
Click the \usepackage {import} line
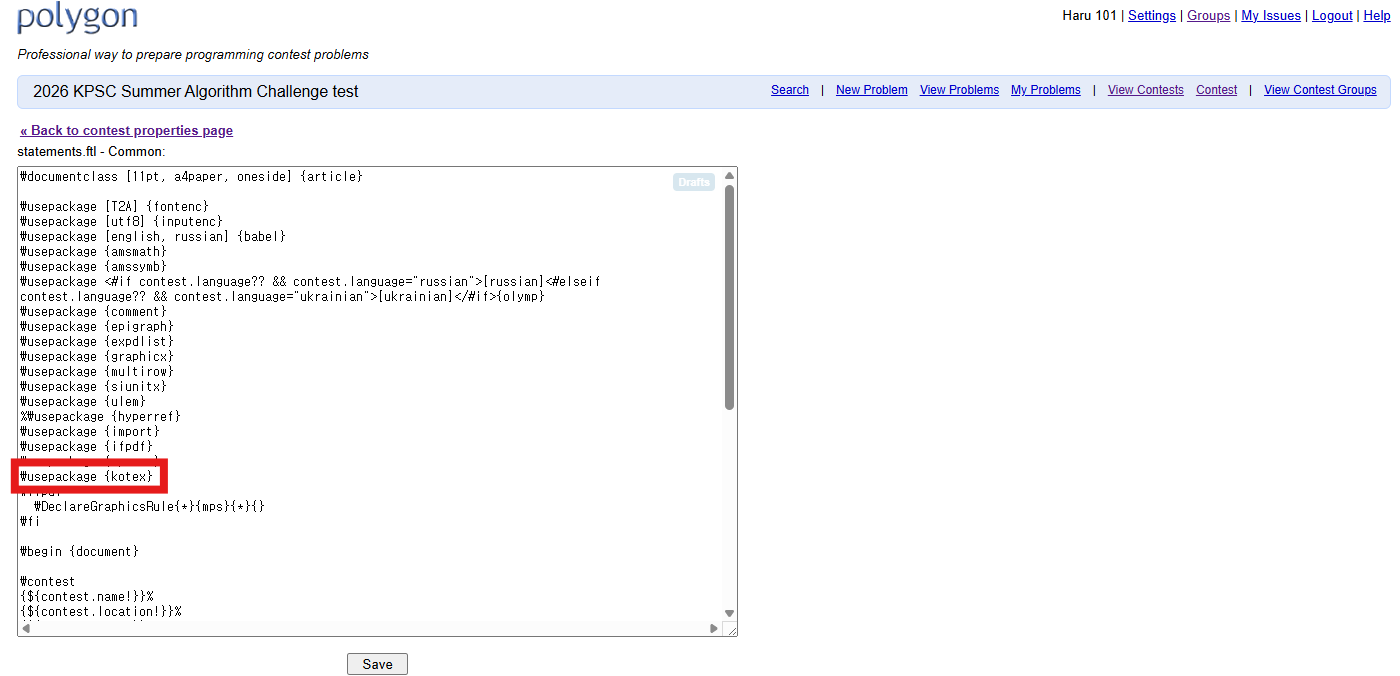(x=90, y=432)
